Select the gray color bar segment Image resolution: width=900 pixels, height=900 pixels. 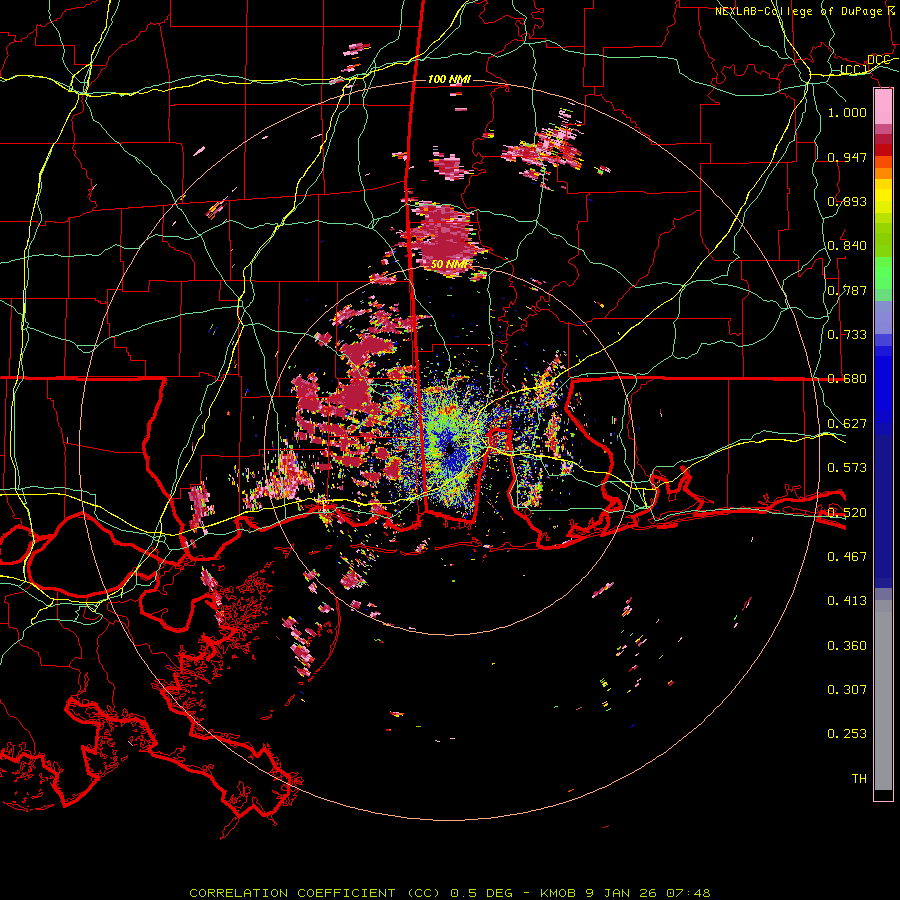click(883, 695)
